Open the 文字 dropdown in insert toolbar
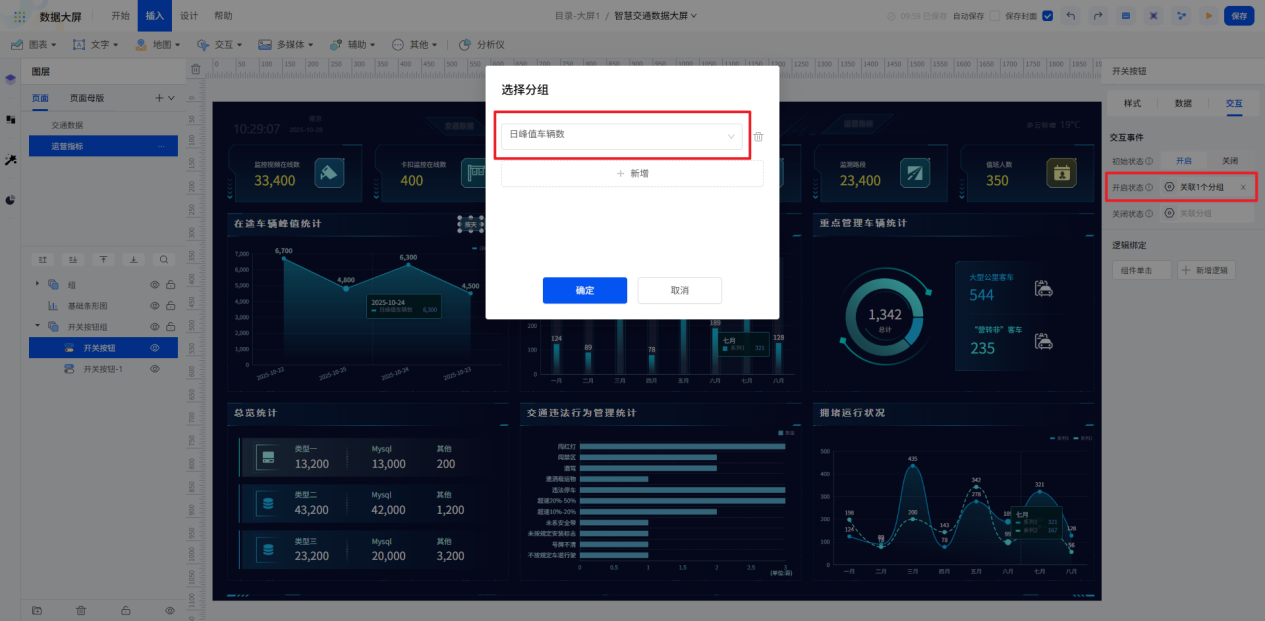 click(96, 44)
